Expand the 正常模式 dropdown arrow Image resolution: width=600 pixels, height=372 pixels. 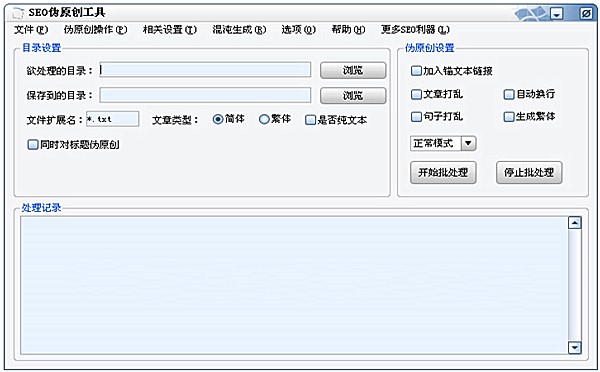tap(468, 144)
